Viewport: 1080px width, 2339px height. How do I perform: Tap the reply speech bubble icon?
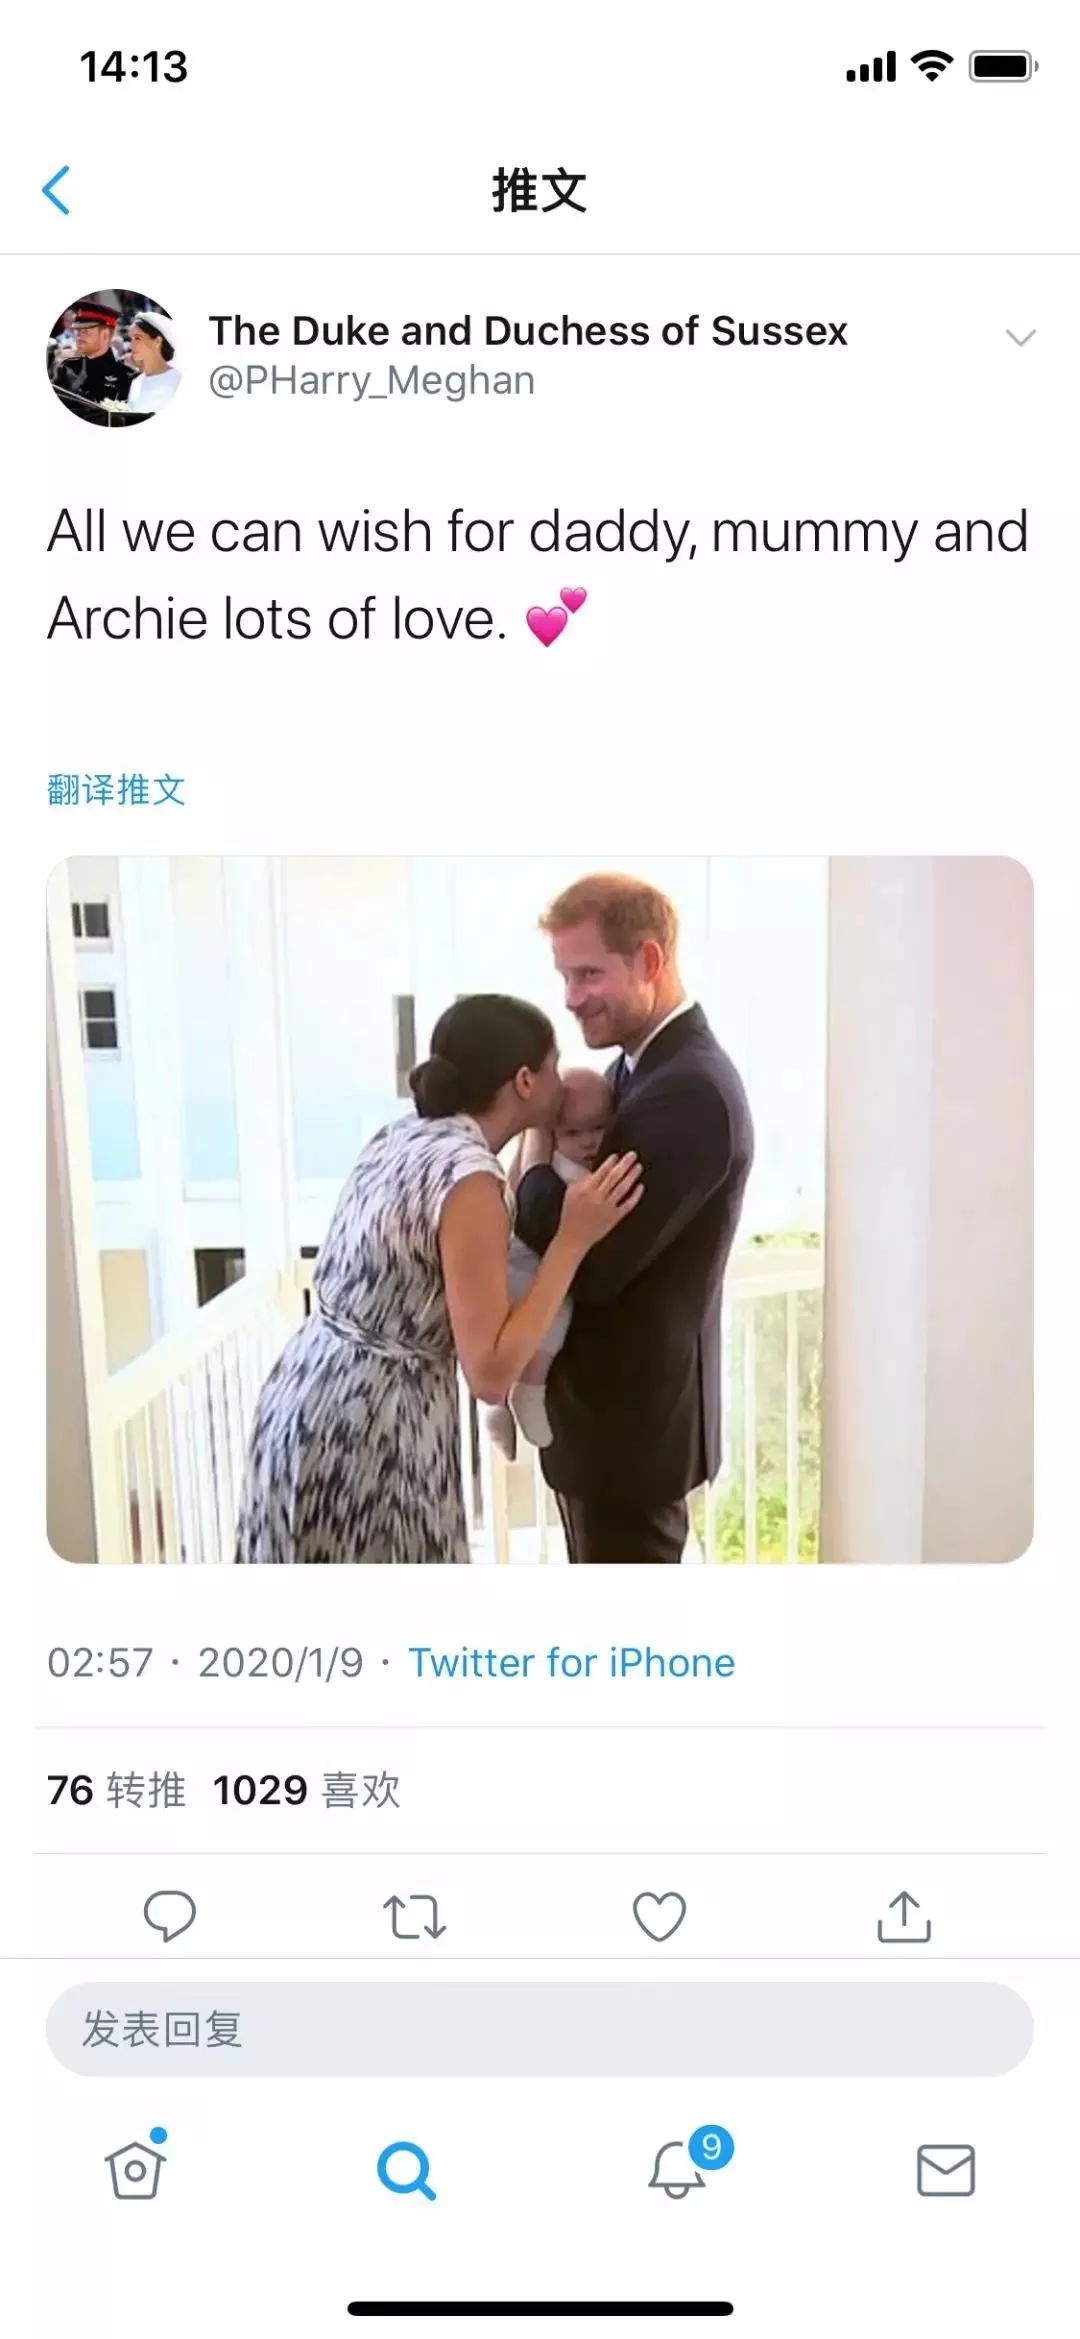(x=169, y=1916)
